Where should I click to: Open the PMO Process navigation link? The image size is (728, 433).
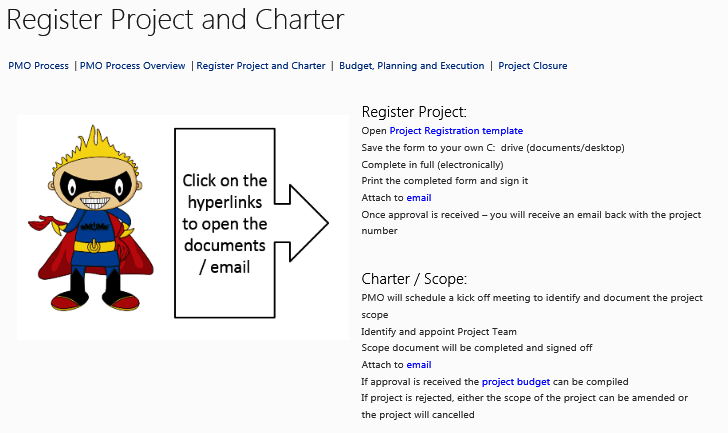38,66
